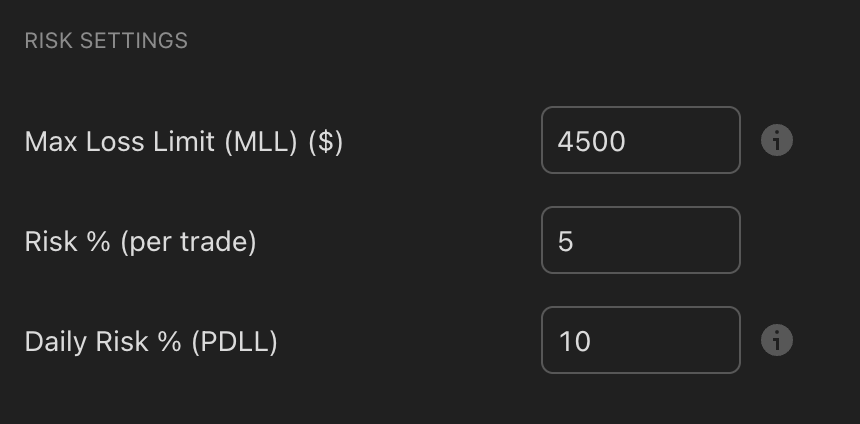Click the "Risk % (per trade)" label
The width and height of the screenshot is (860, 424).
(x=141, y=242)
